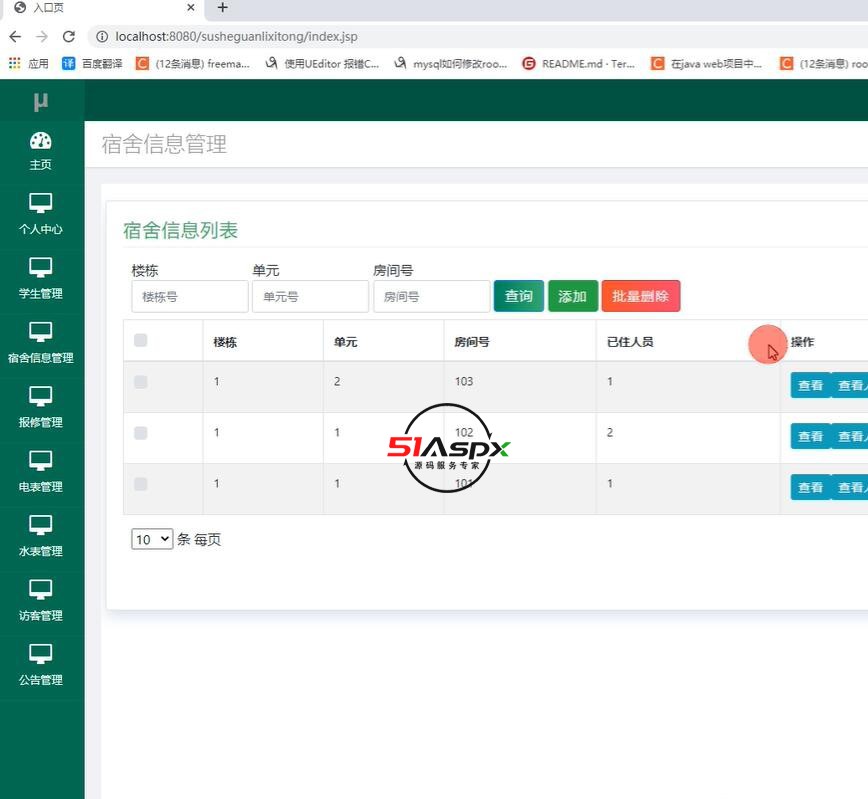Toggle the select-all checkbox in table header
The height and width of the screenshot is (799, 868).
pos(141,340)
